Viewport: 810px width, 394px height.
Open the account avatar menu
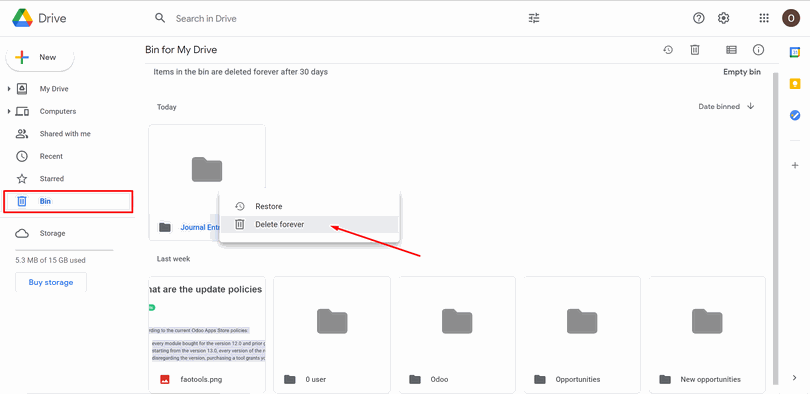[790, 18]
